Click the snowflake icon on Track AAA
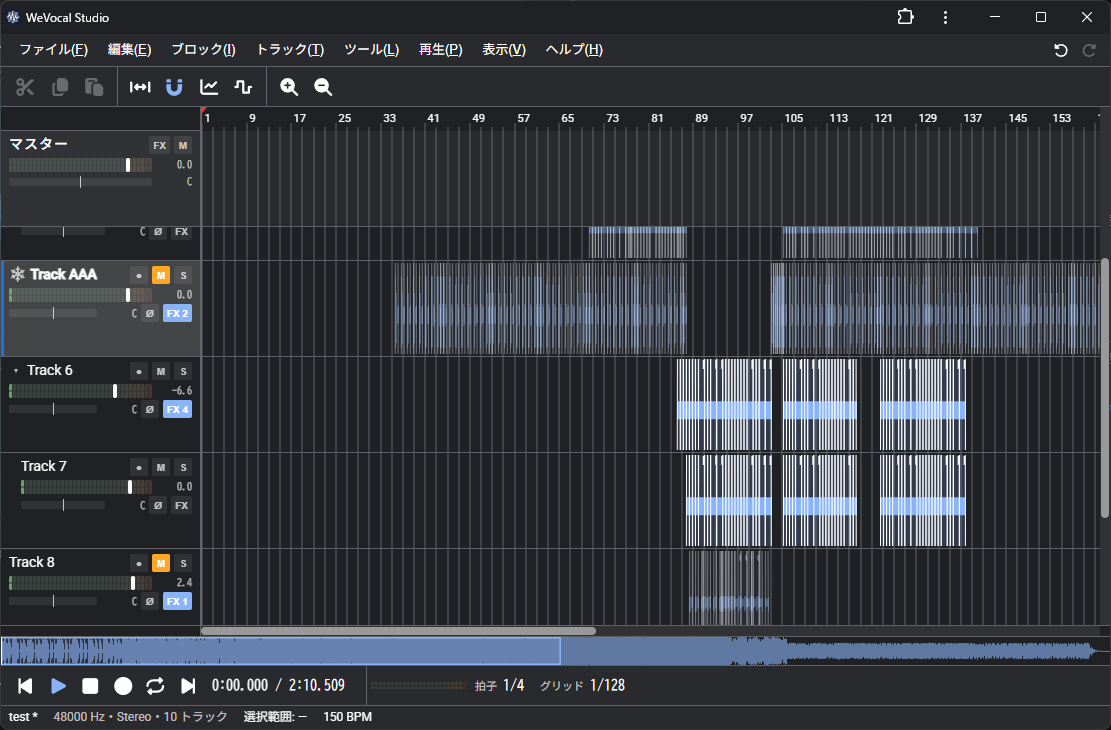 coord(18,274)
